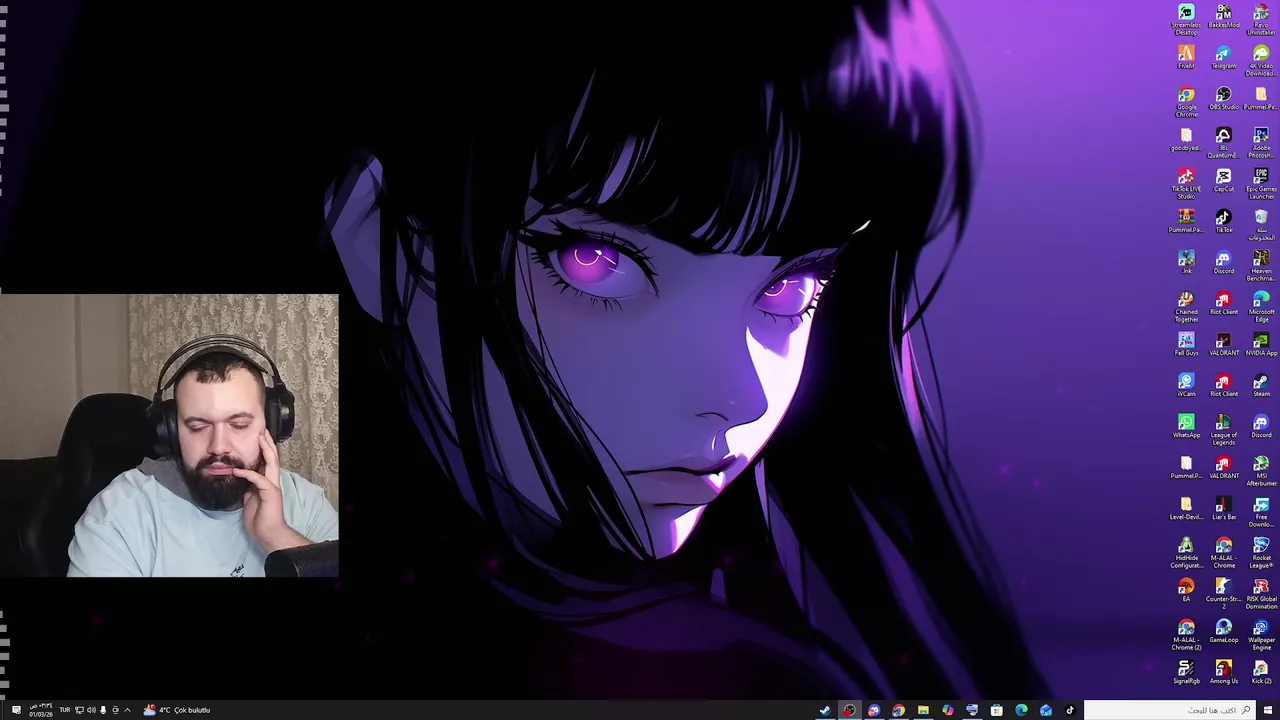Open the OBS Studio shortcut
1280x720 pixels.
point(1223,98)
